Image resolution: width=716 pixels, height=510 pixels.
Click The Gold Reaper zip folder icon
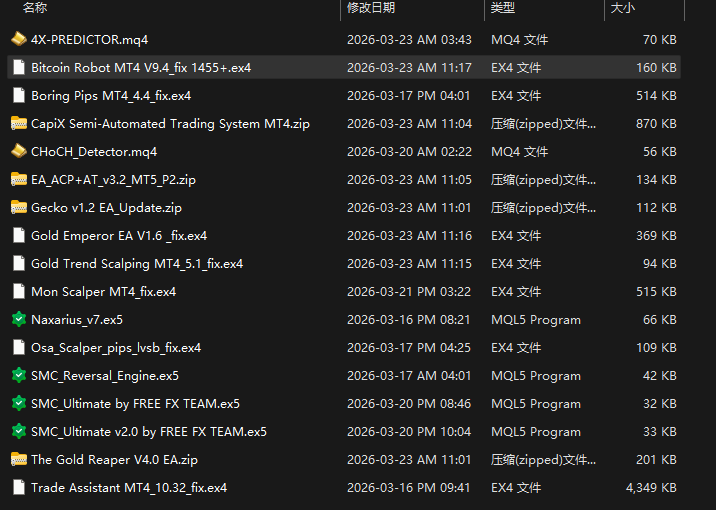coord(19,459)
